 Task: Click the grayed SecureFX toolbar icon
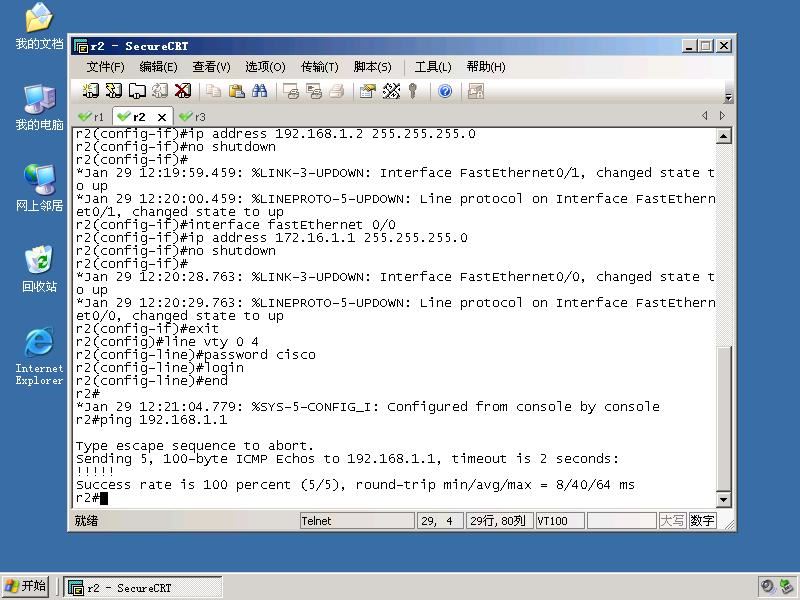pos(476,91)
